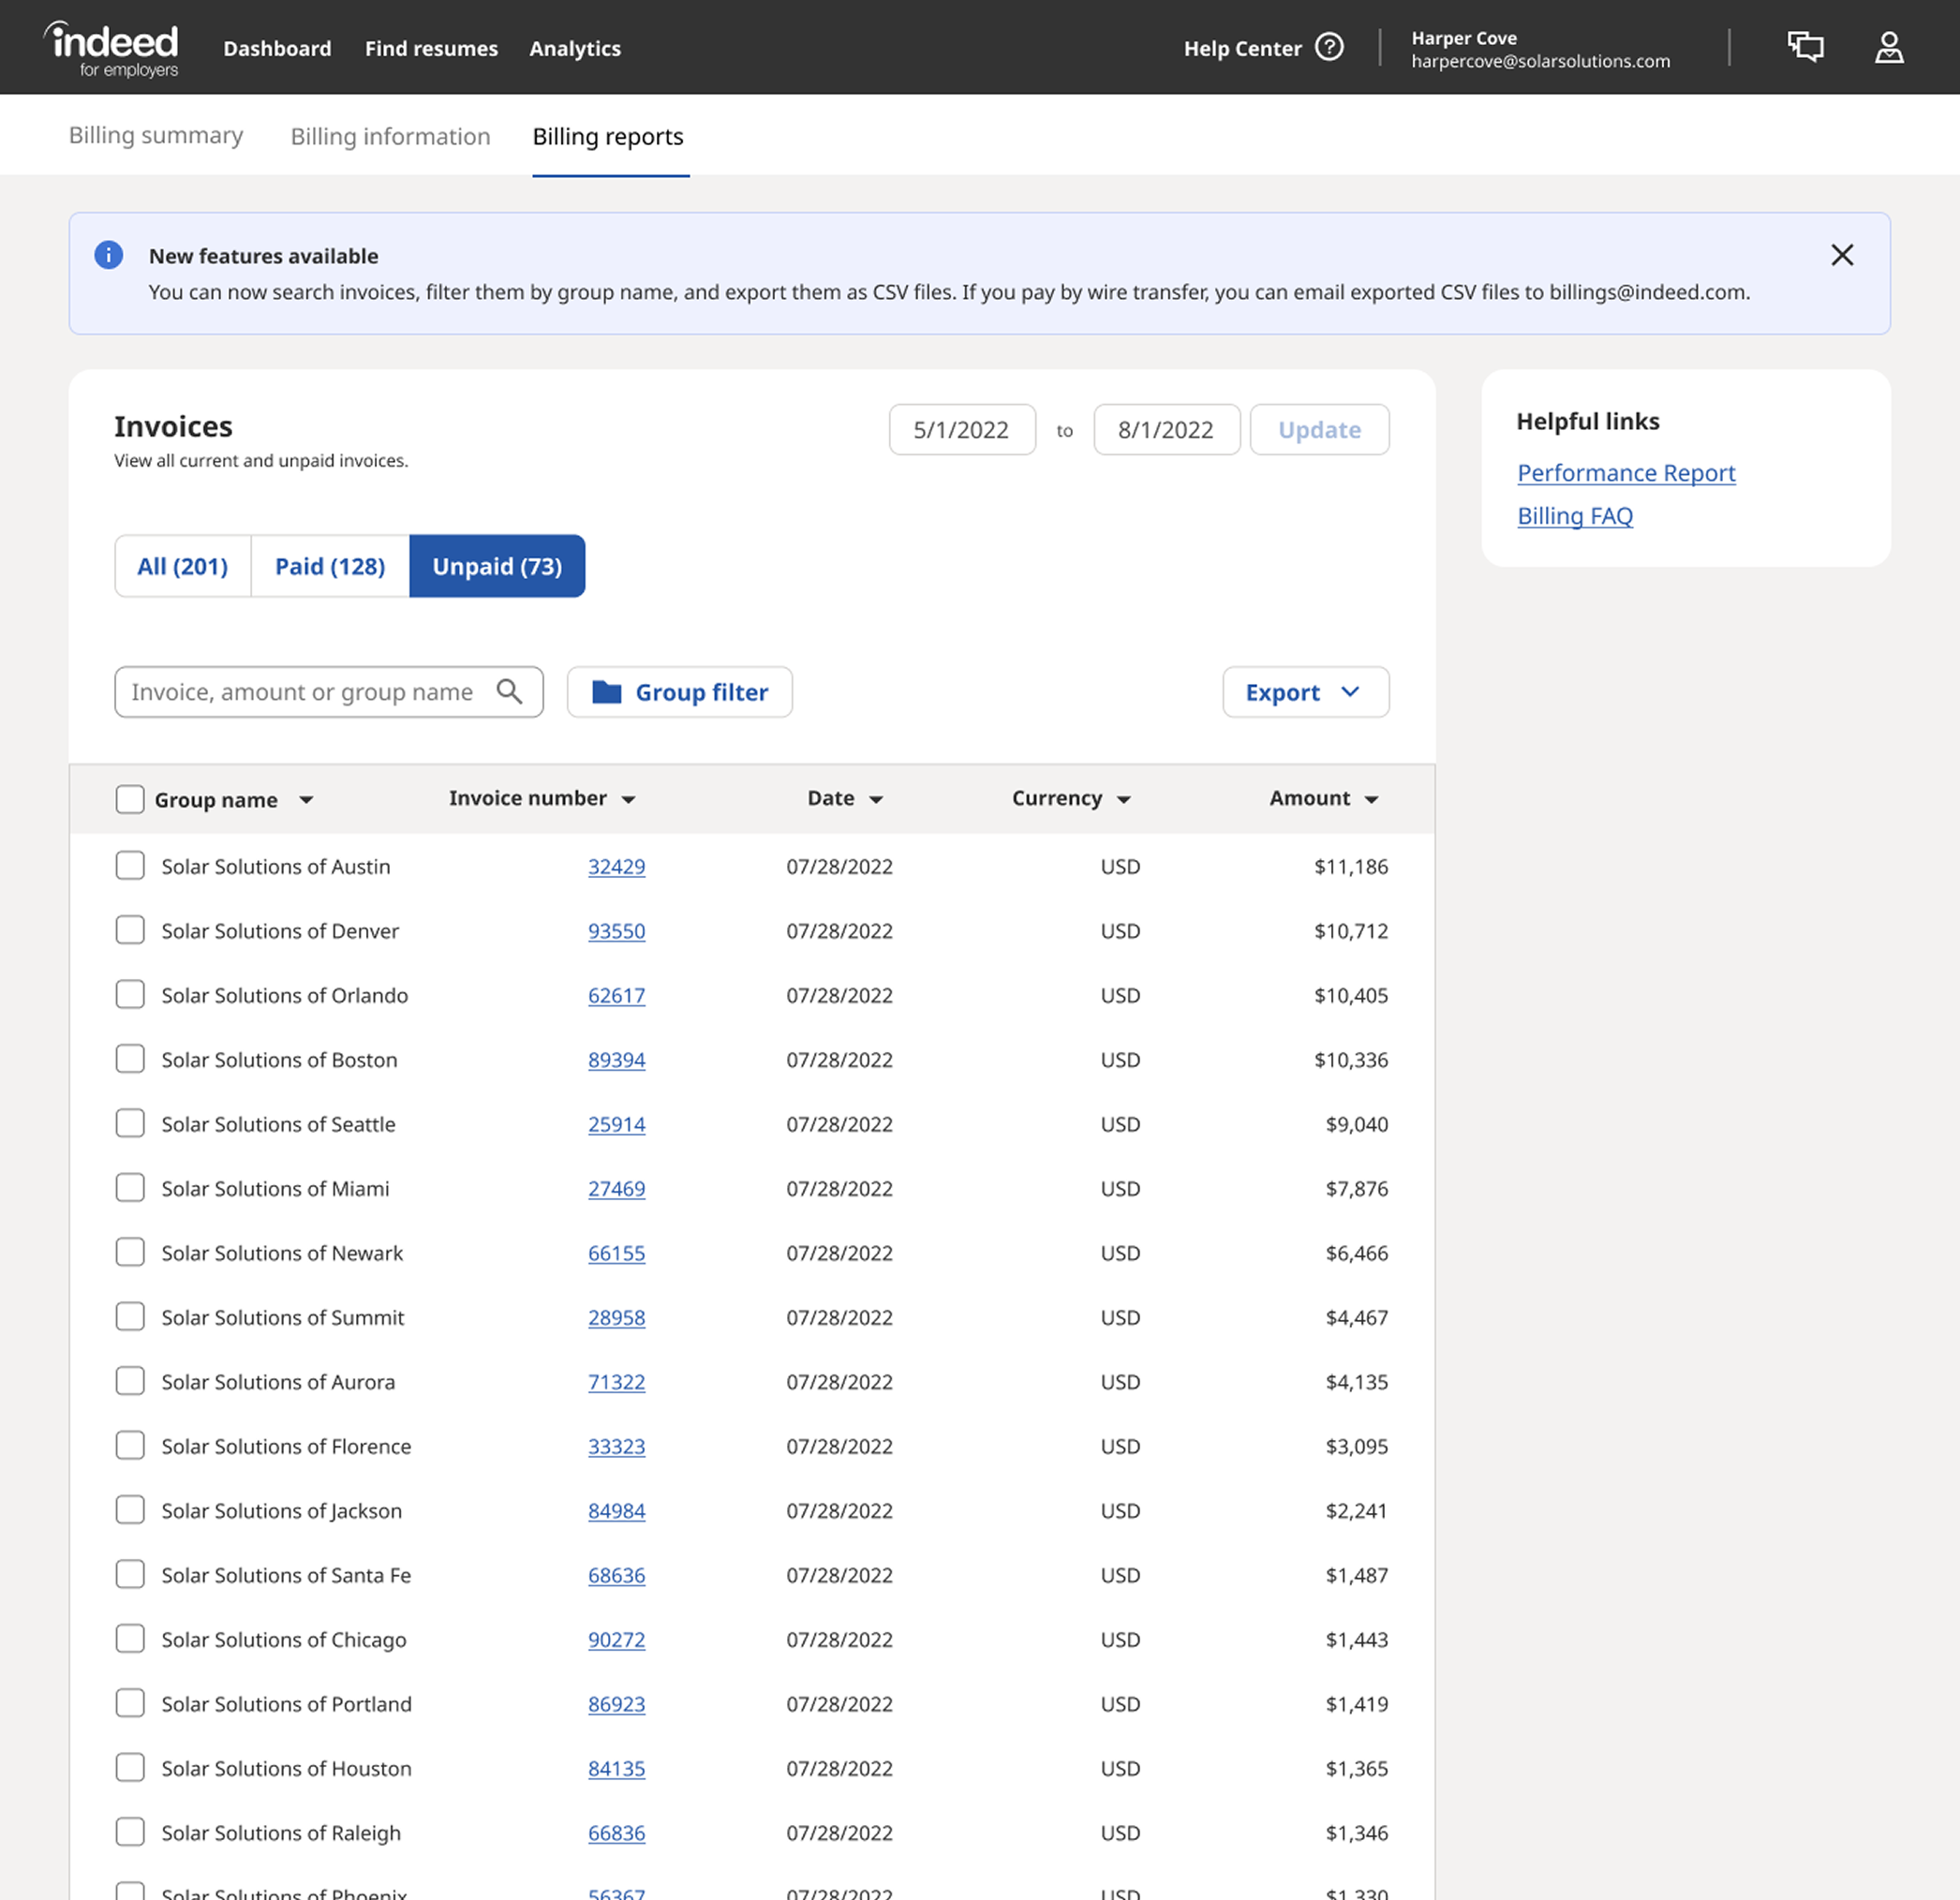Open the Group filter button

(680, 692)
